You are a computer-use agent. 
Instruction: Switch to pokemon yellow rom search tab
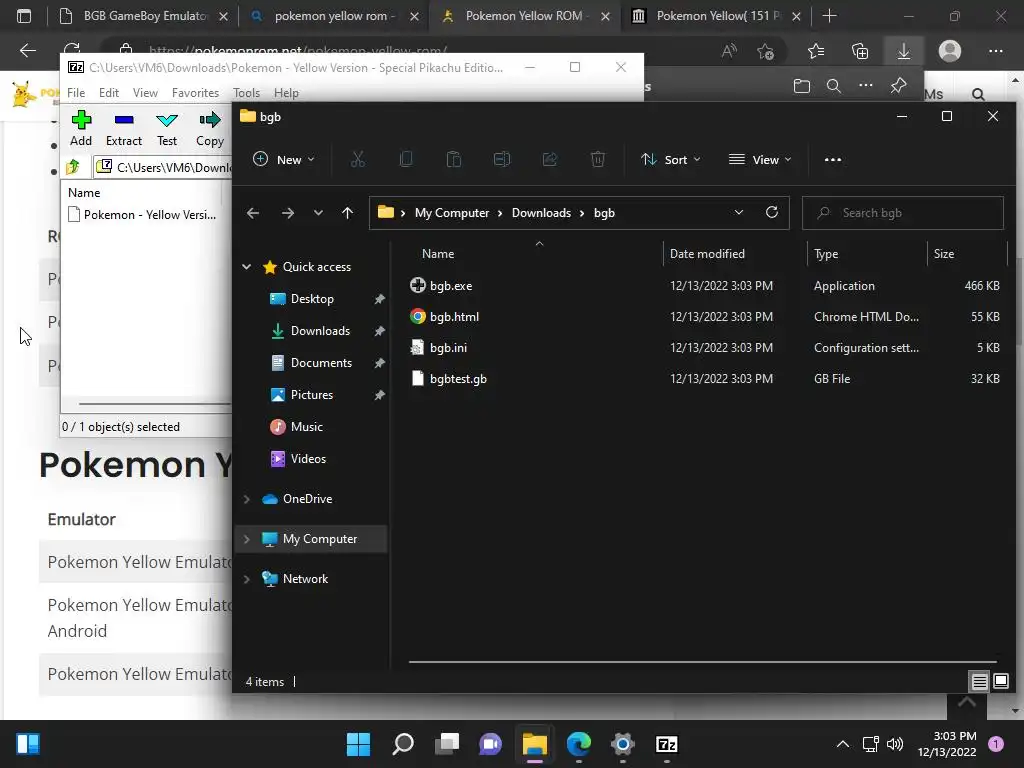tap(334, 16)
